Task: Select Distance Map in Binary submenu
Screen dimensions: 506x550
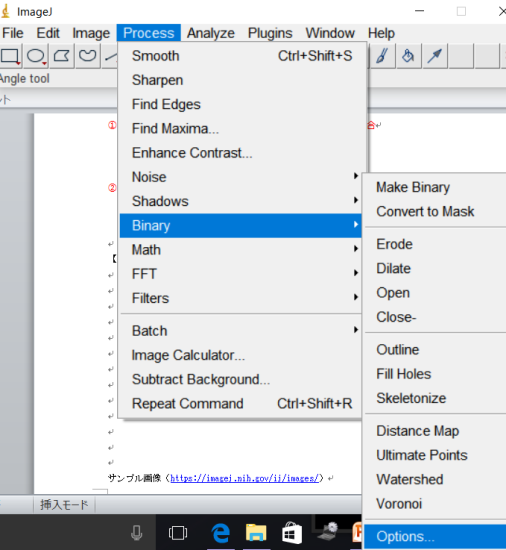Action: (435, 431)
